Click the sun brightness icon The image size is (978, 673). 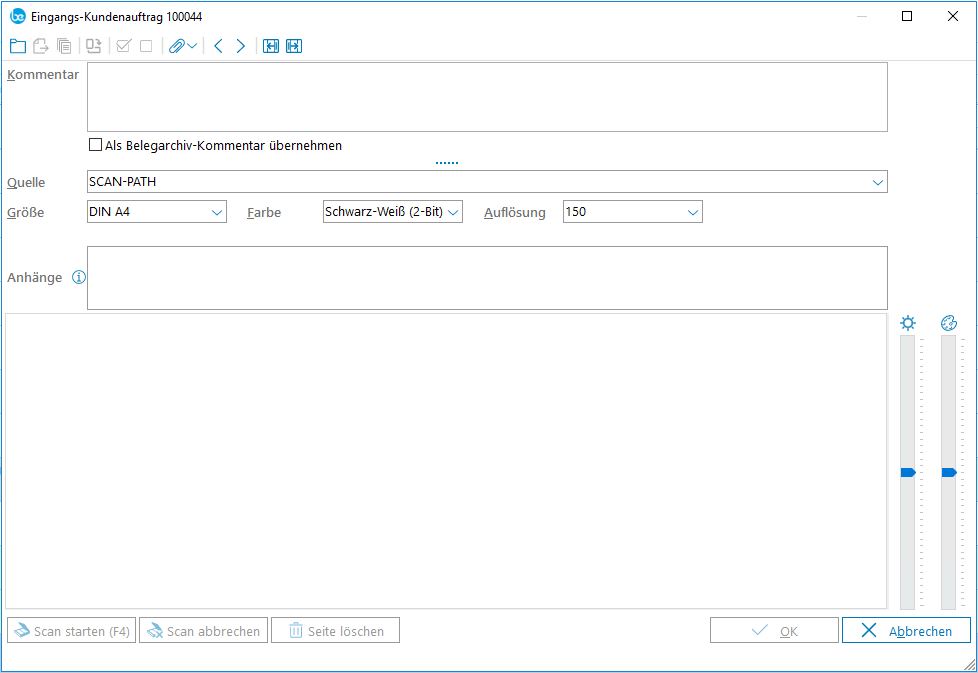907,323
